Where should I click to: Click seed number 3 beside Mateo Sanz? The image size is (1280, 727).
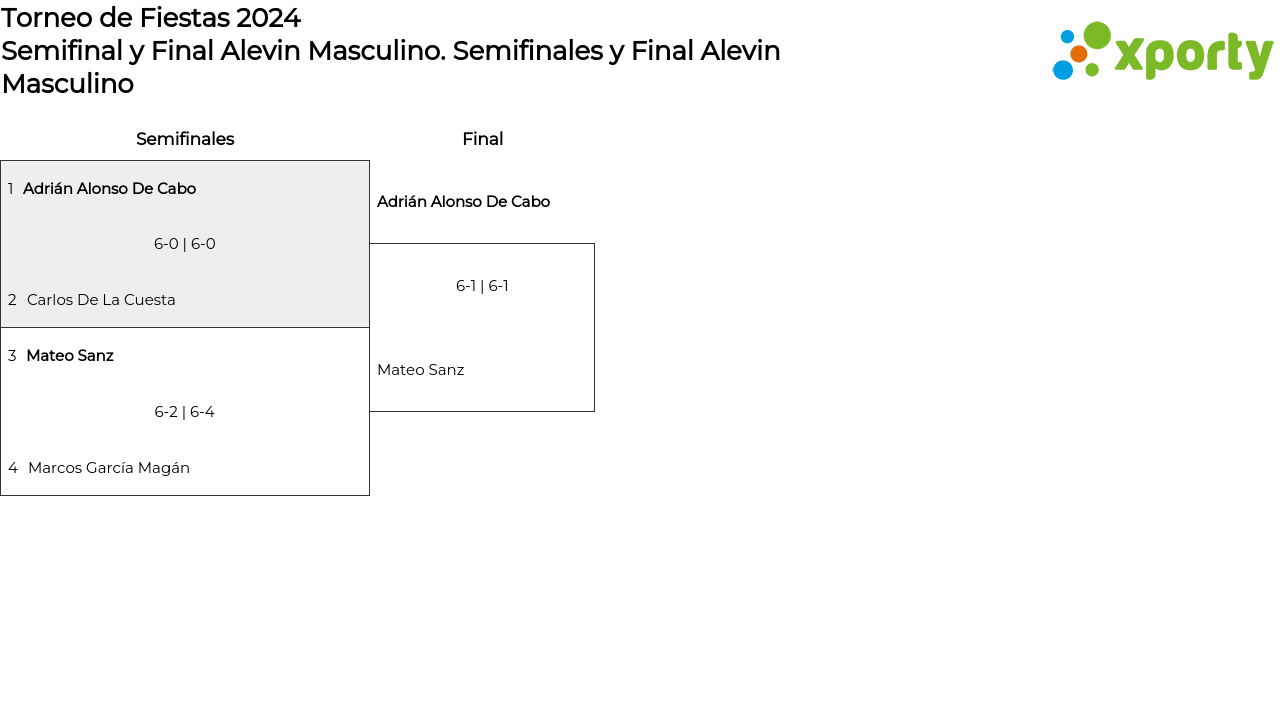[12, 356]
